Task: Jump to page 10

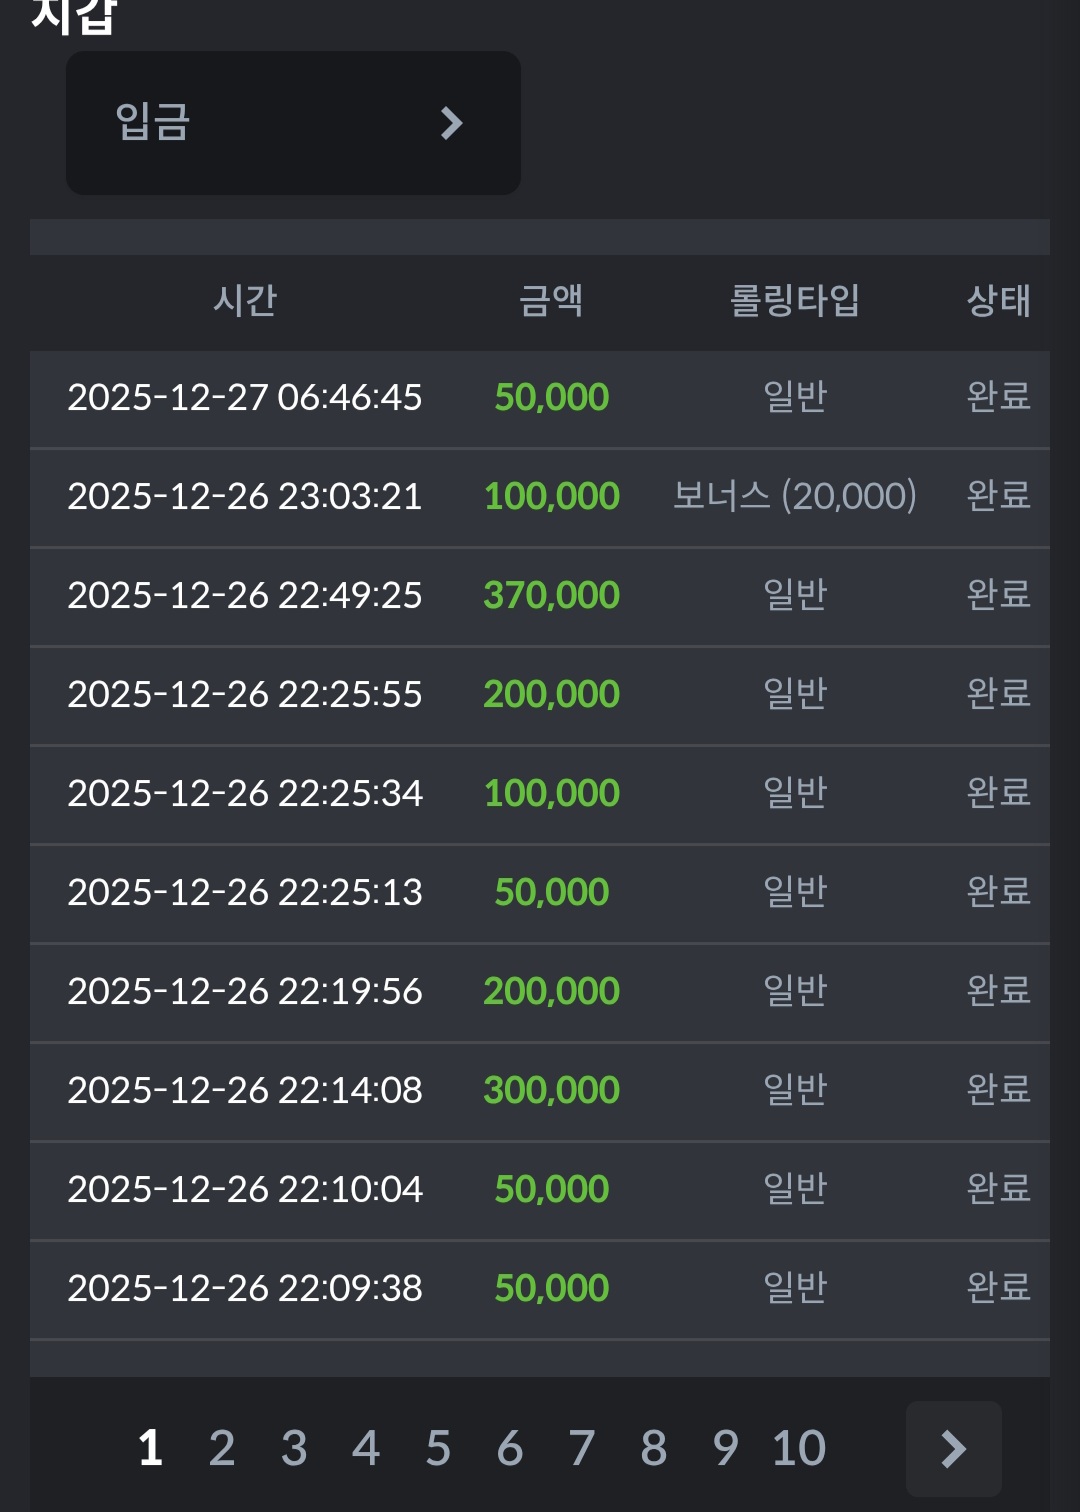Action: (x=799, y=1448)
